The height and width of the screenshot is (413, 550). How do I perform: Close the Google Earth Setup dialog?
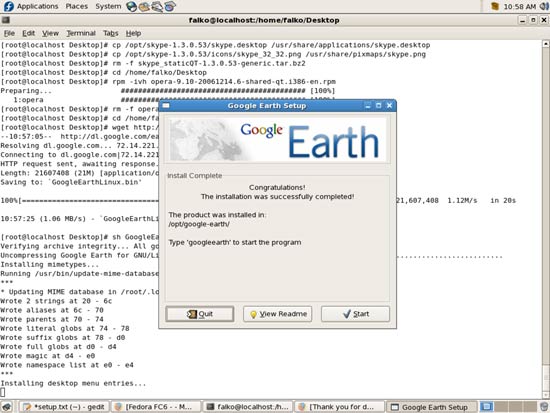click(x=389, y=105)
